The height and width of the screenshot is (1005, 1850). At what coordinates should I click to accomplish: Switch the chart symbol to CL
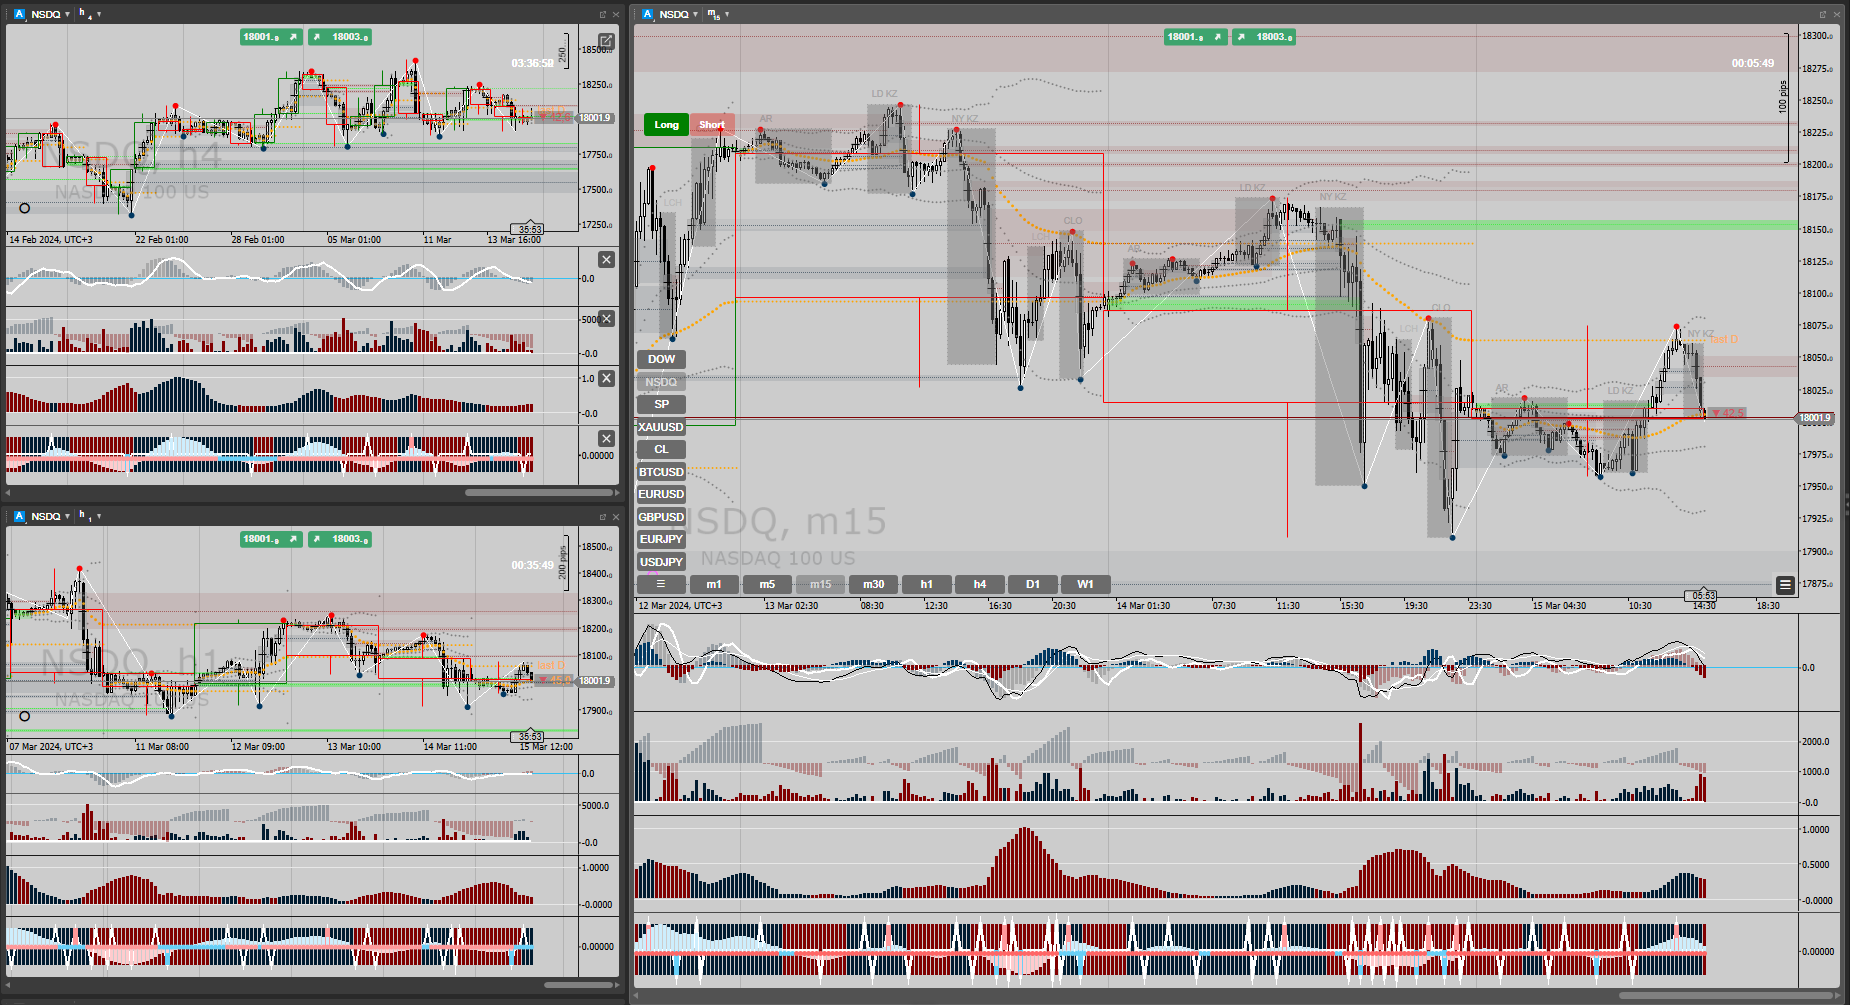click(x=661, y=449)
